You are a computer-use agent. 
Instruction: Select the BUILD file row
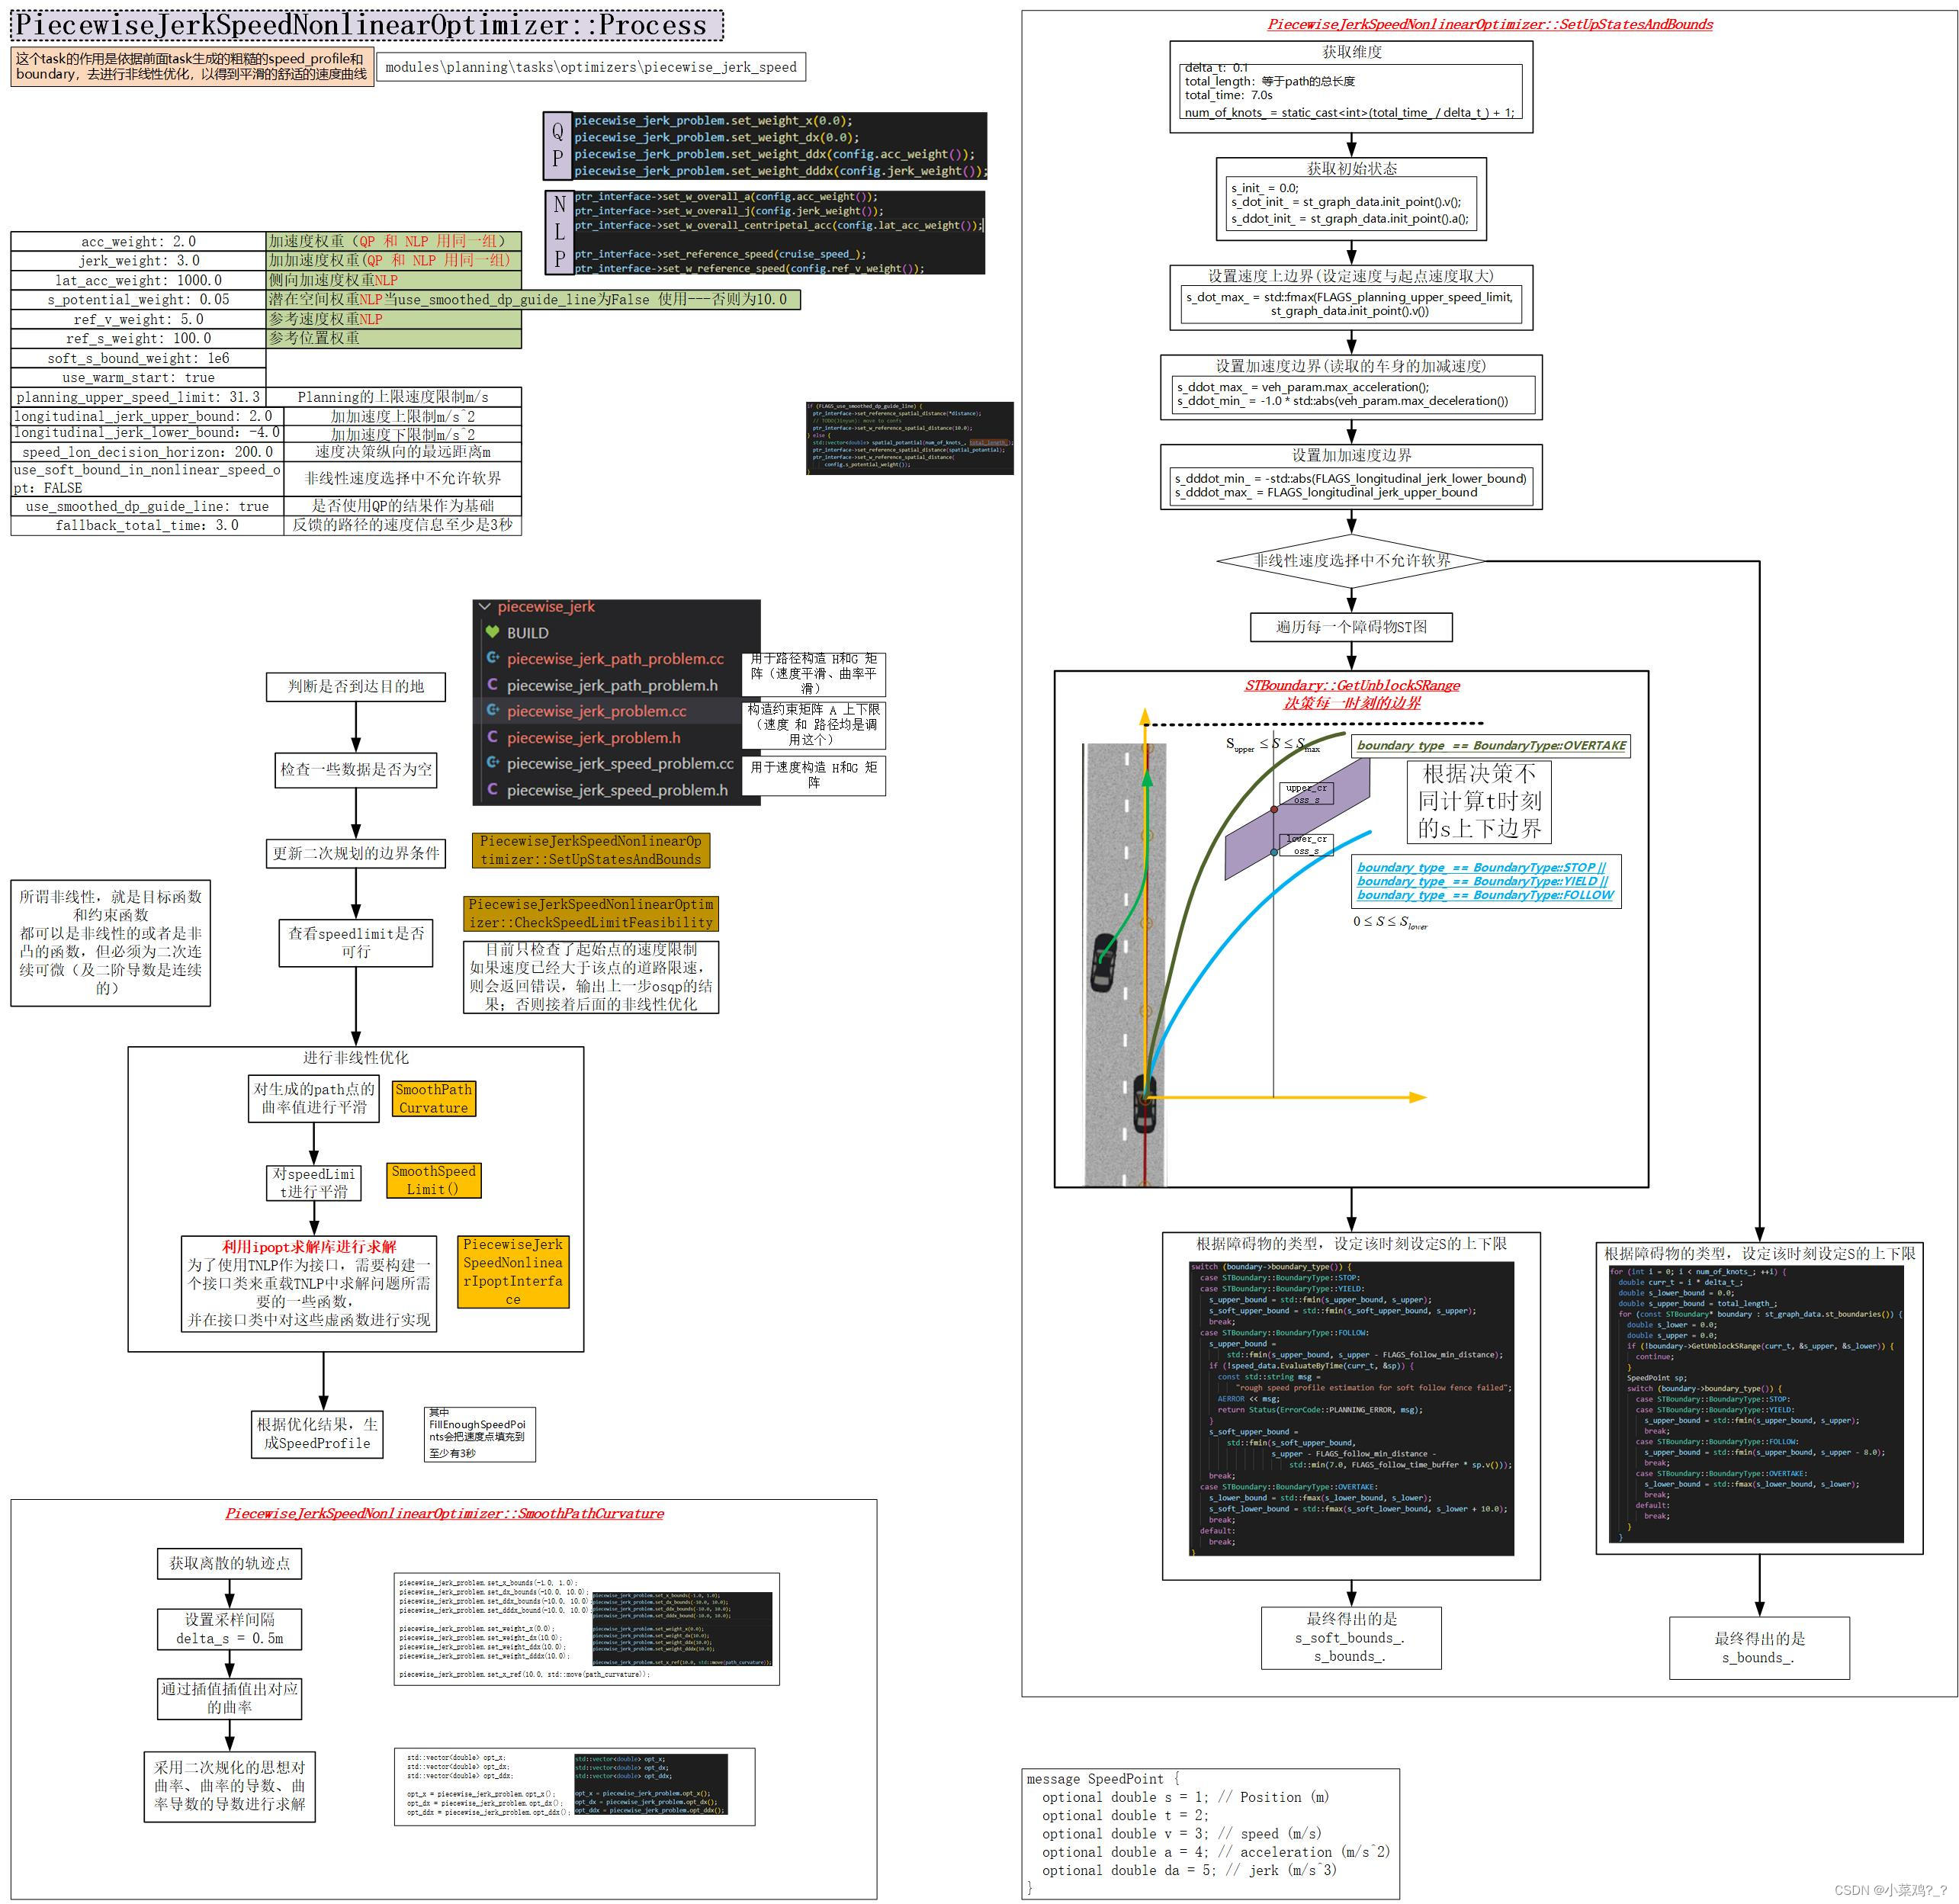tap(616, 633)
